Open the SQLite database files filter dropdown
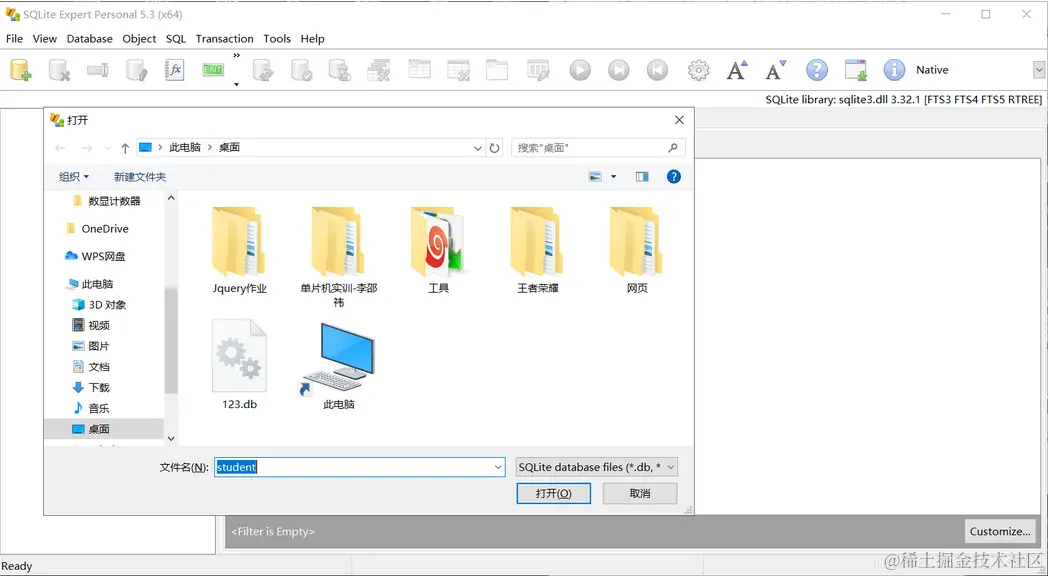Viewport: 1050px width, 577px height. pyautogui.click(x=597, y=467)
